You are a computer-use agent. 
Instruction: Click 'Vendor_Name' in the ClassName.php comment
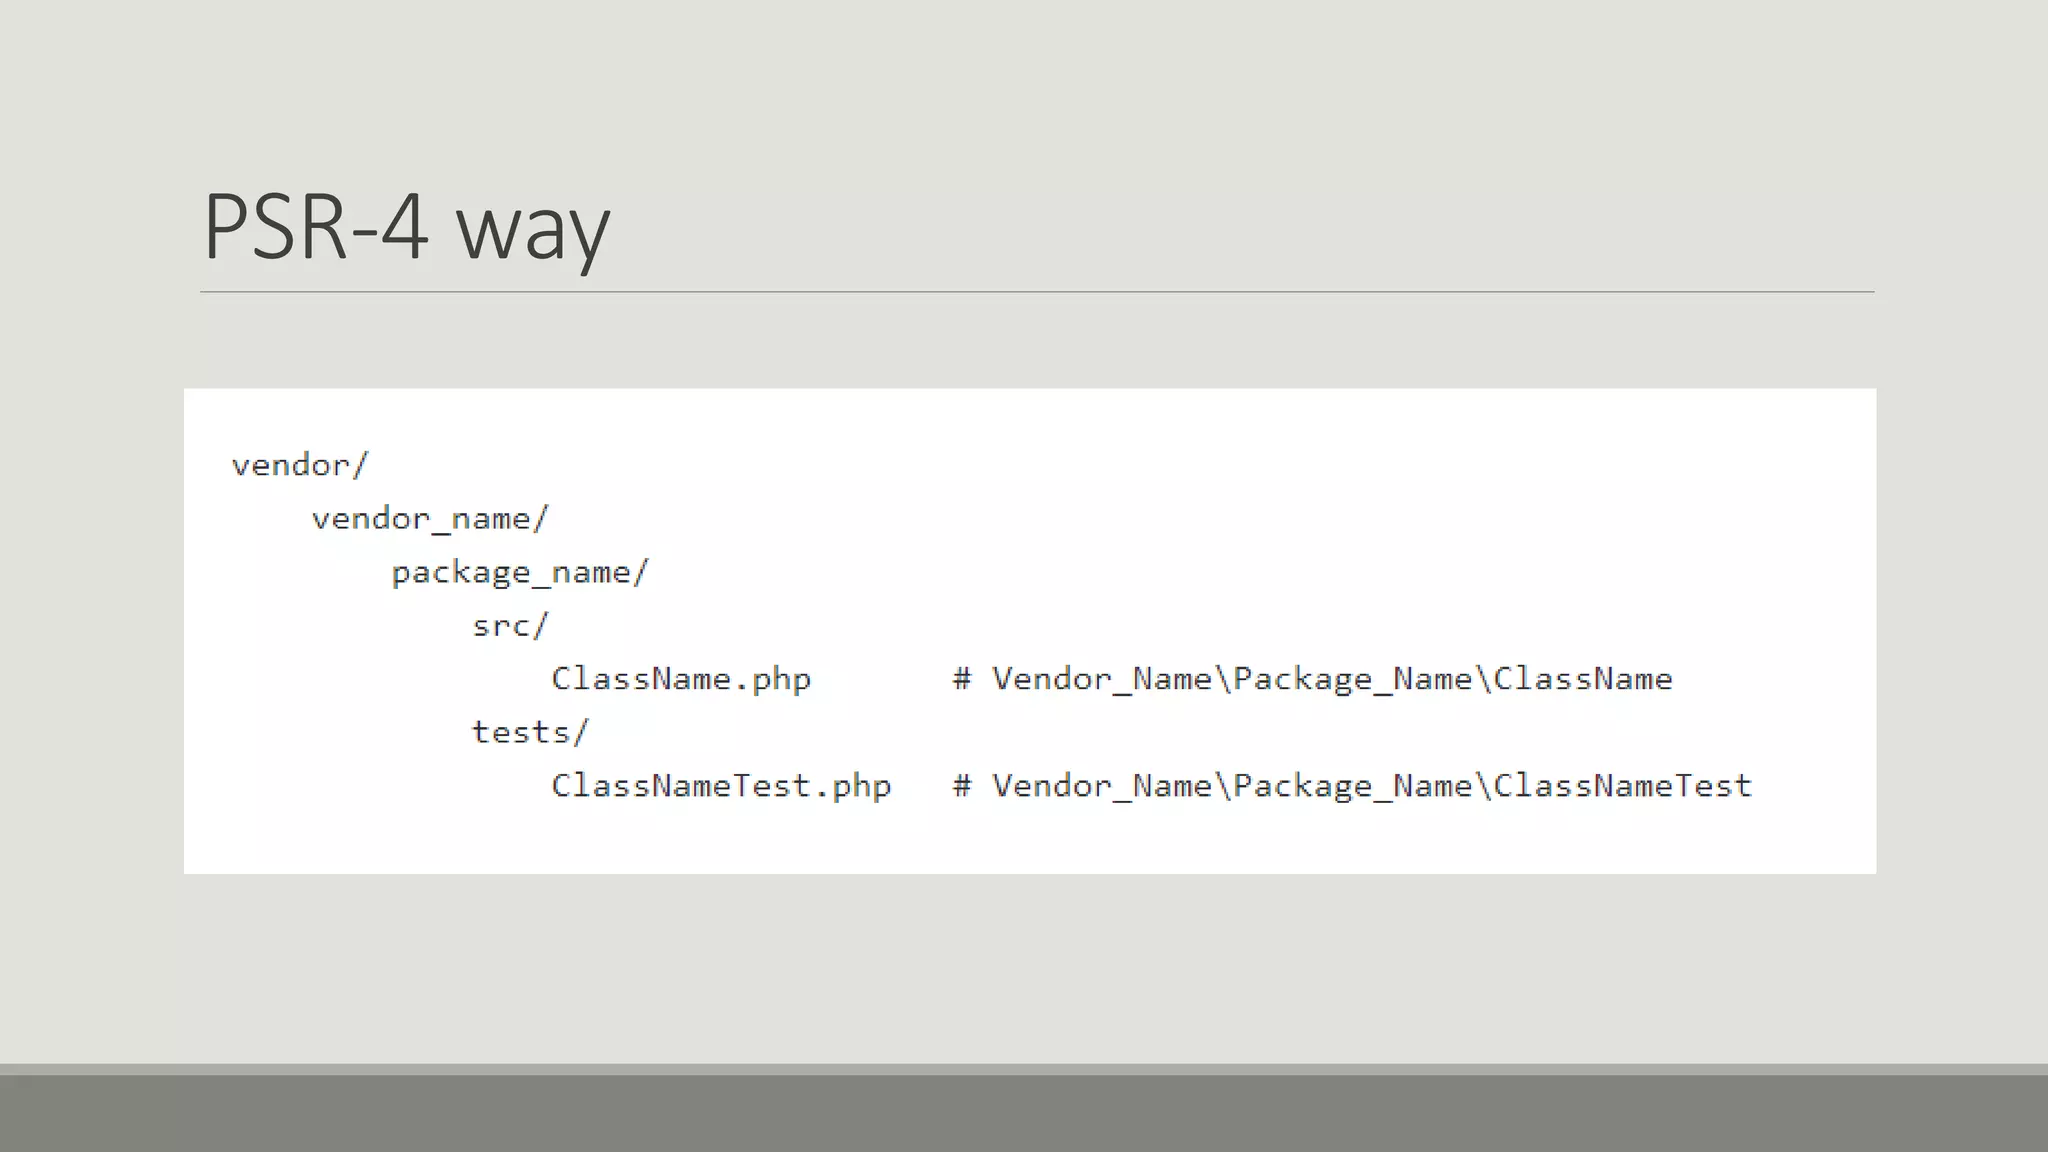pos(1101,679)
